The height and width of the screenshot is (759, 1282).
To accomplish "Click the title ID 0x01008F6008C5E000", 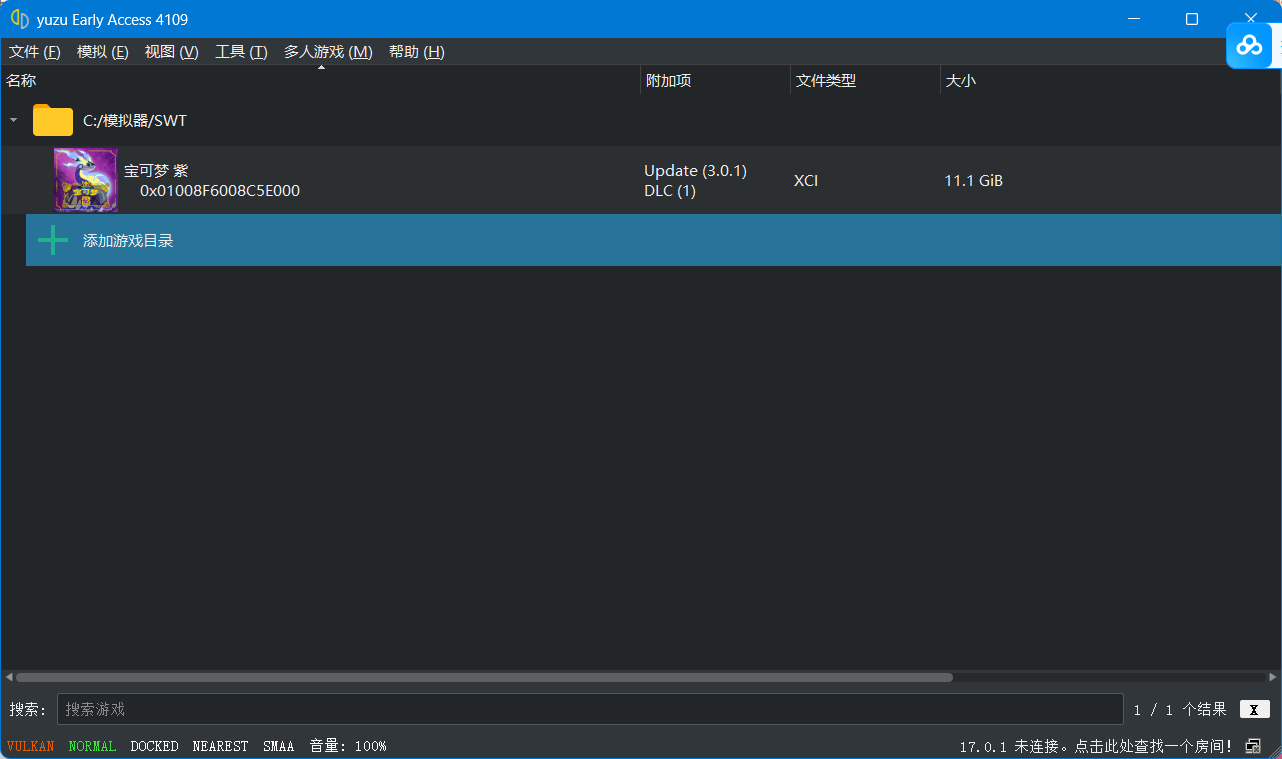I will [x=220, y=191].
